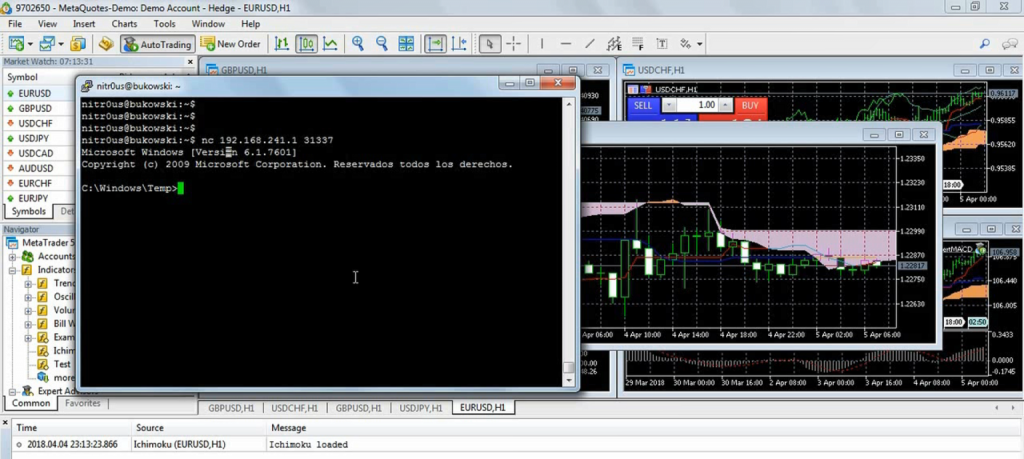Open the View menu
The image size is (1024, 459).
point(47,24)
